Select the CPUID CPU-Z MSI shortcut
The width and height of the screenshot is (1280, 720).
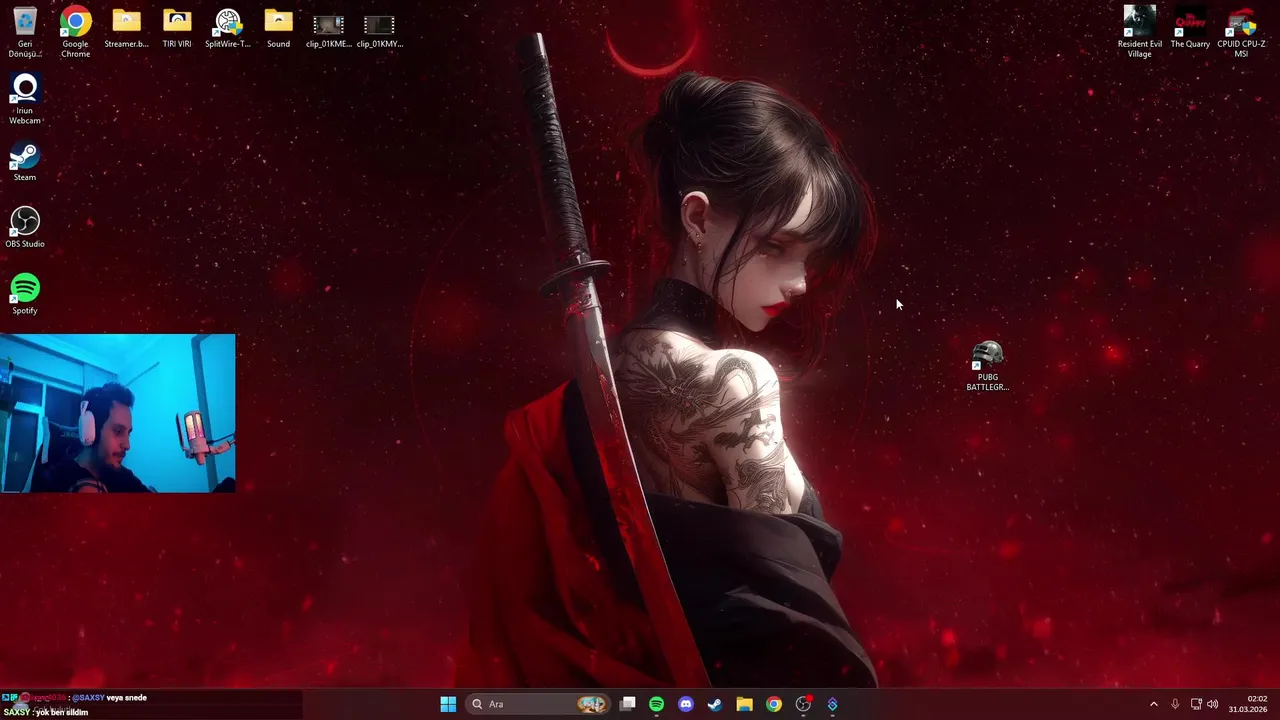(x=1241, y=31)
